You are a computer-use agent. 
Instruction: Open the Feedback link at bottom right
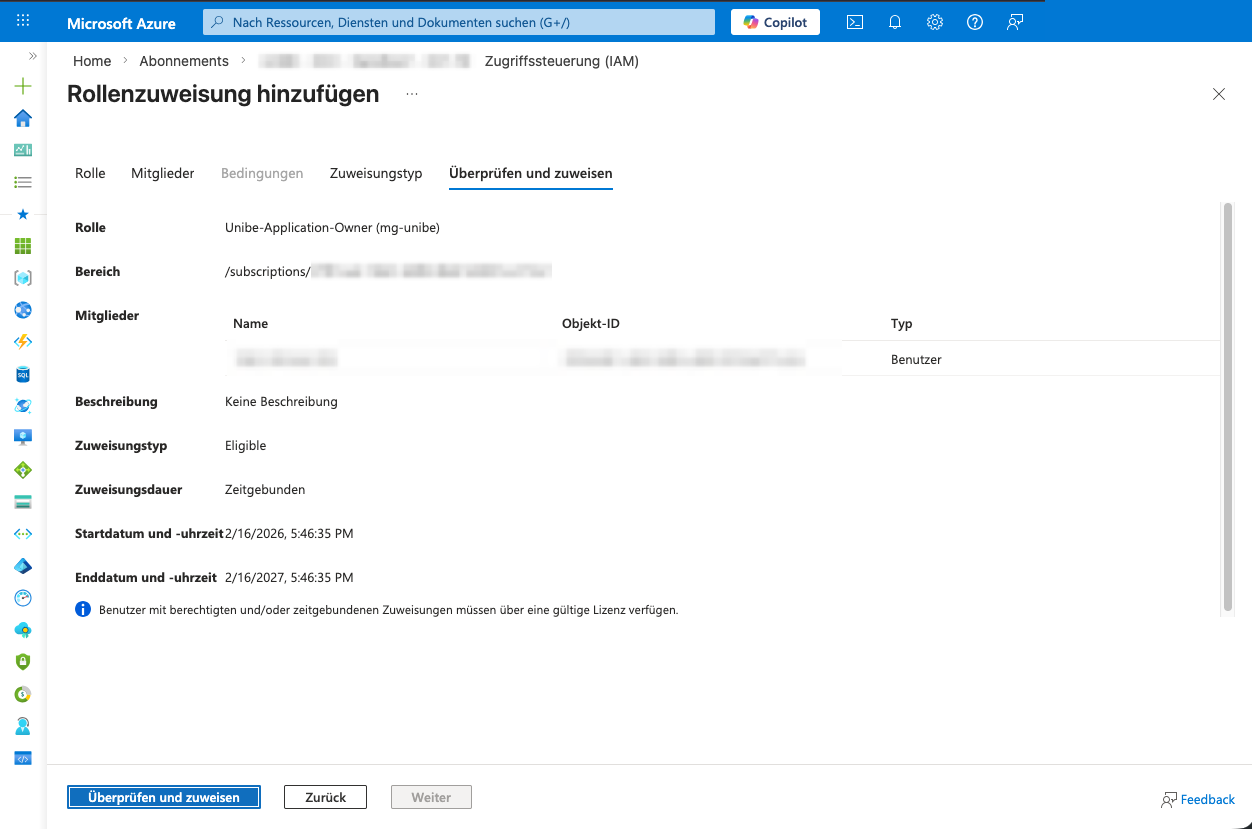click(x=1198, y=798)
